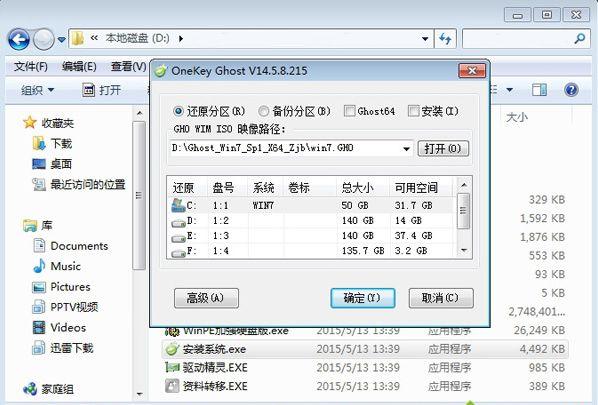Click the search magnifier icon
The width and height of the screenshot is (598, 405).
click(x=580, y=38)
